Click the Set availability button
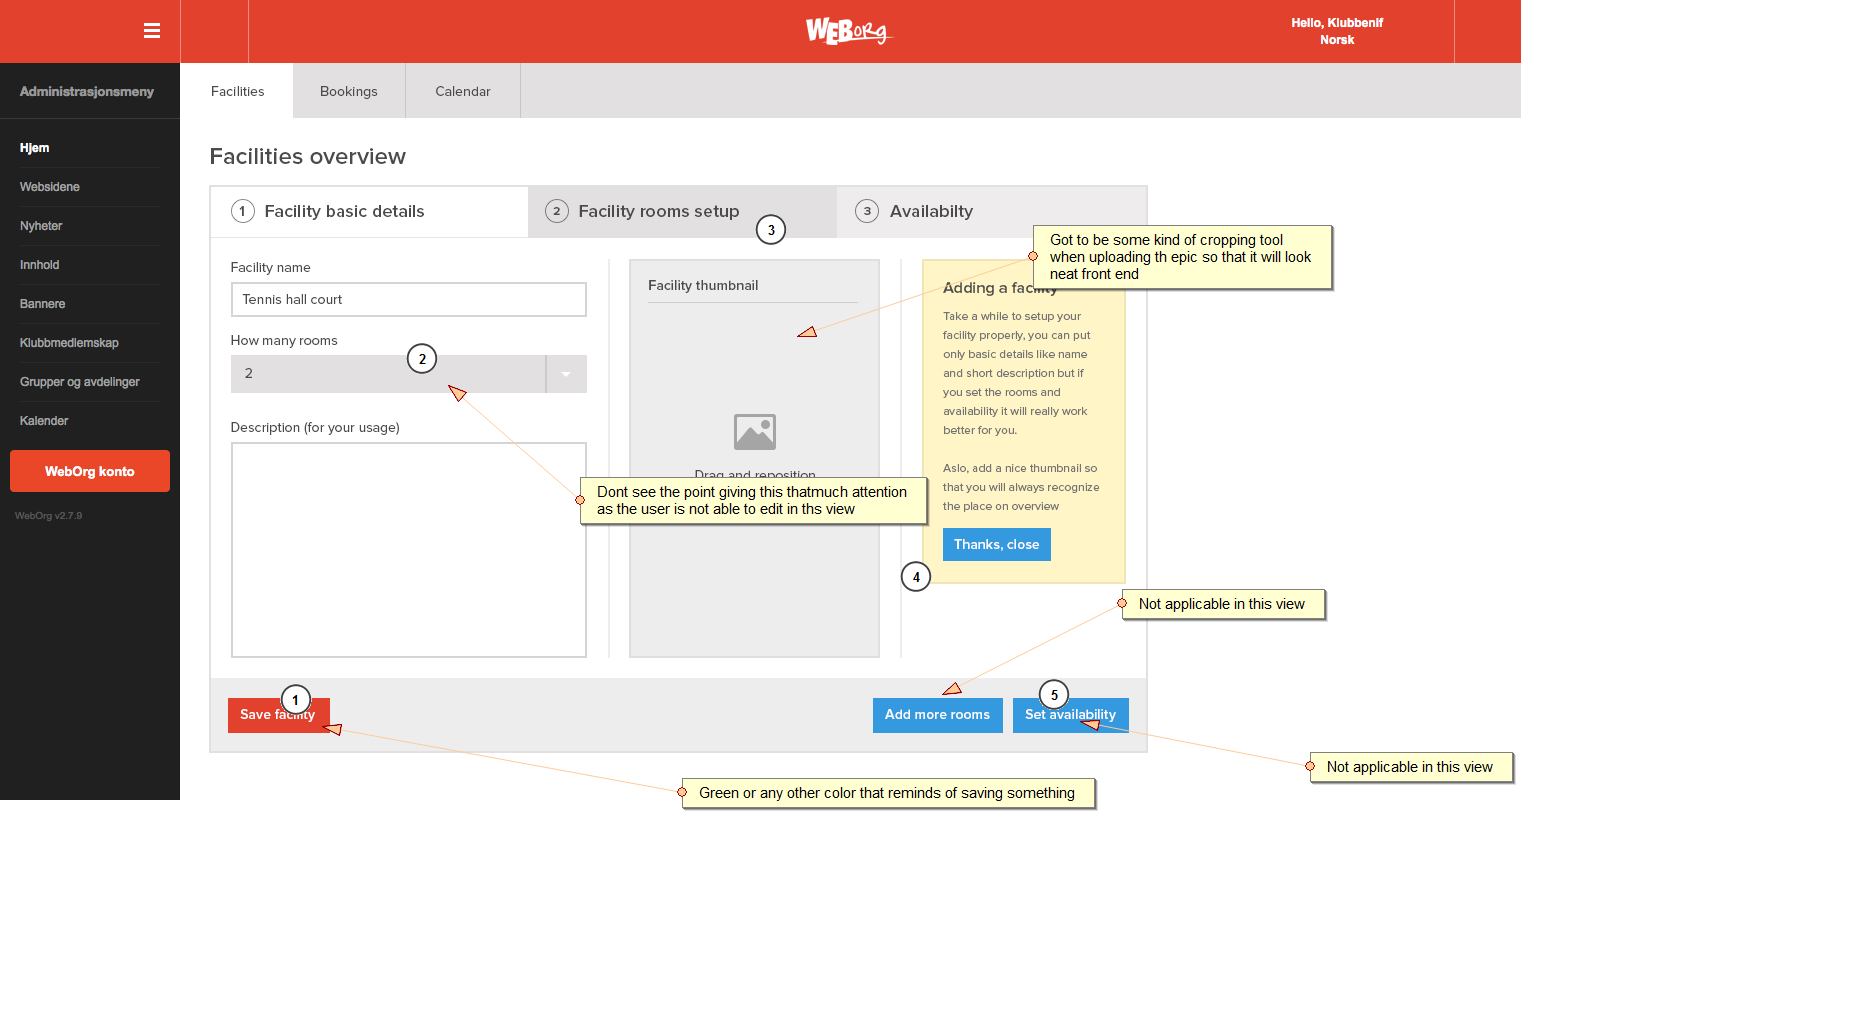The width and height of the screenshot is (1858, 1011). [1070, 715]
